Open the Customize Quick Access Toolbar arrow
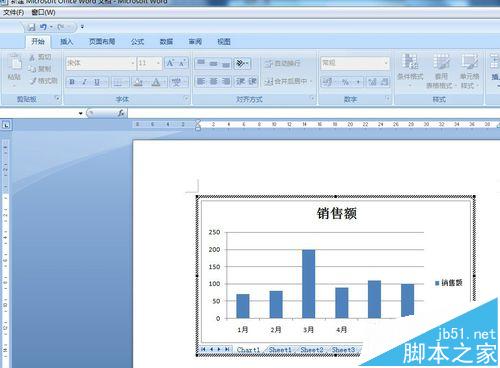The height and width of the screenshot is (368, 500). (x=82, y=27)
